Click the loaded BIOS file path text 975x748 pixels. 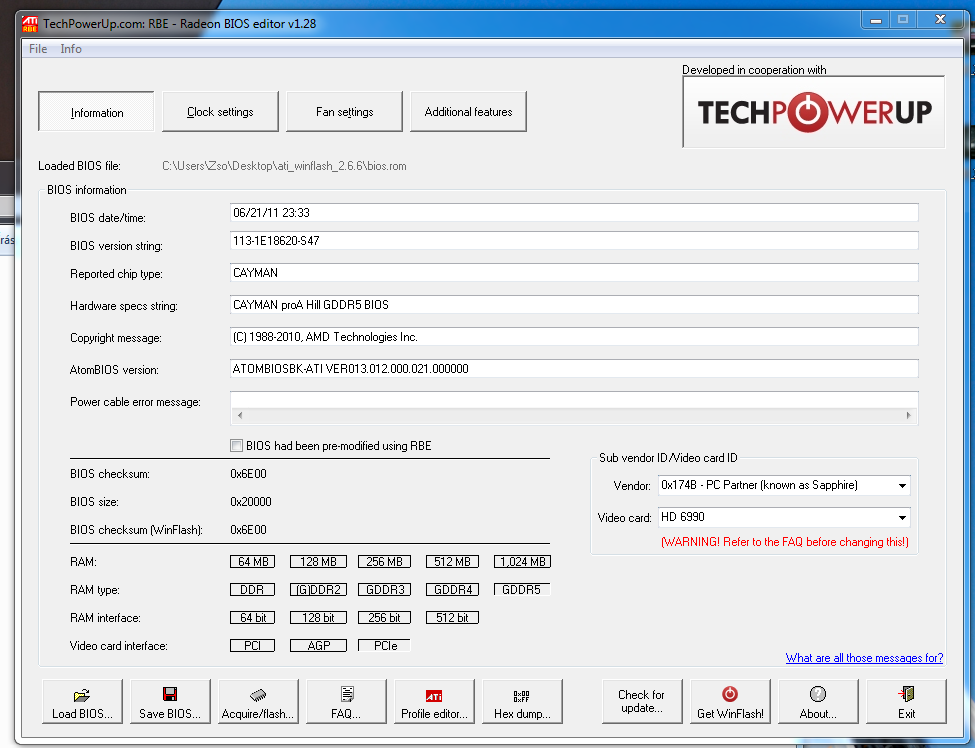point(284,166)
